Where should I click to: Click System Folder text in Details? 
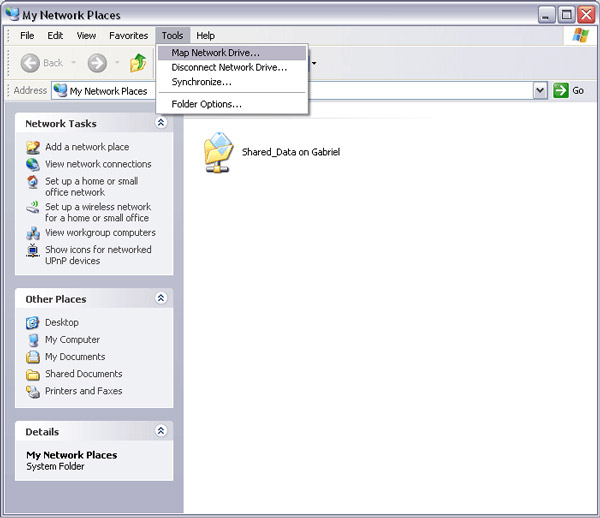[x=55, y=466]
